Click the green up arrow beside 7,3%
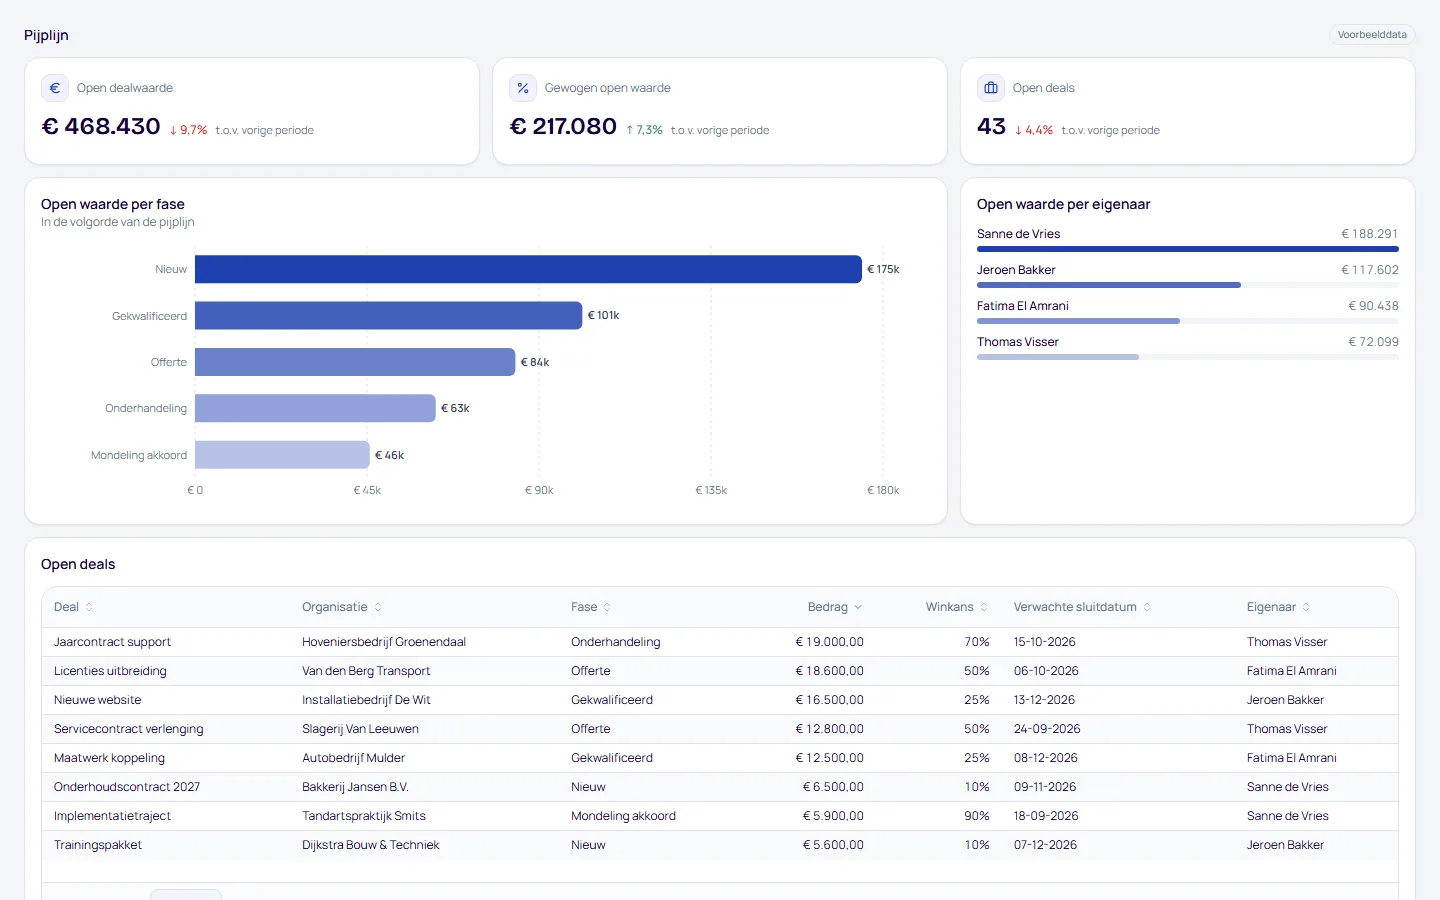 pyautogui.click(x=630, y=131)
